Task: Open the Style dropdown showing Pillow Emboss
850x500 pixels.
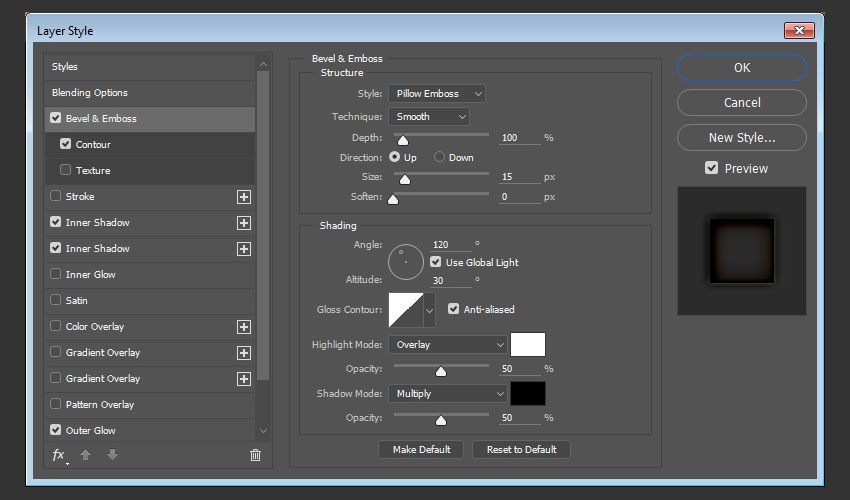Action: 436,94
